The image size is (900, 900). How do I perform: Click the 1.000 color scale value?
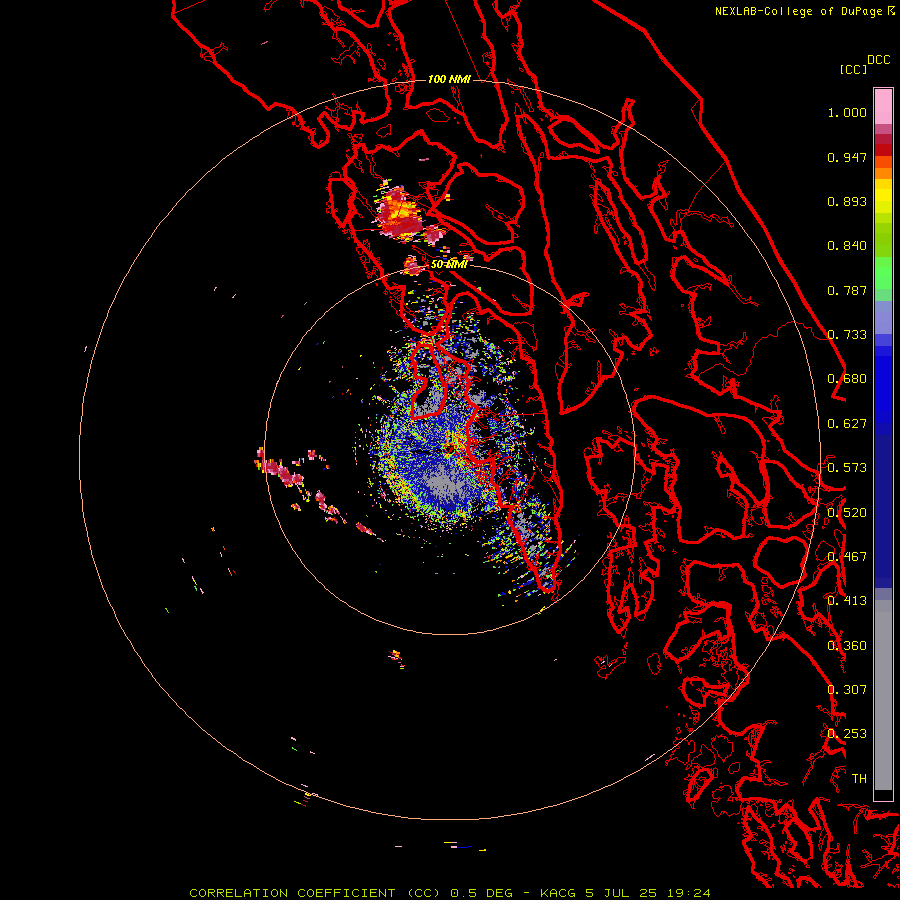[x=847, y=112]
